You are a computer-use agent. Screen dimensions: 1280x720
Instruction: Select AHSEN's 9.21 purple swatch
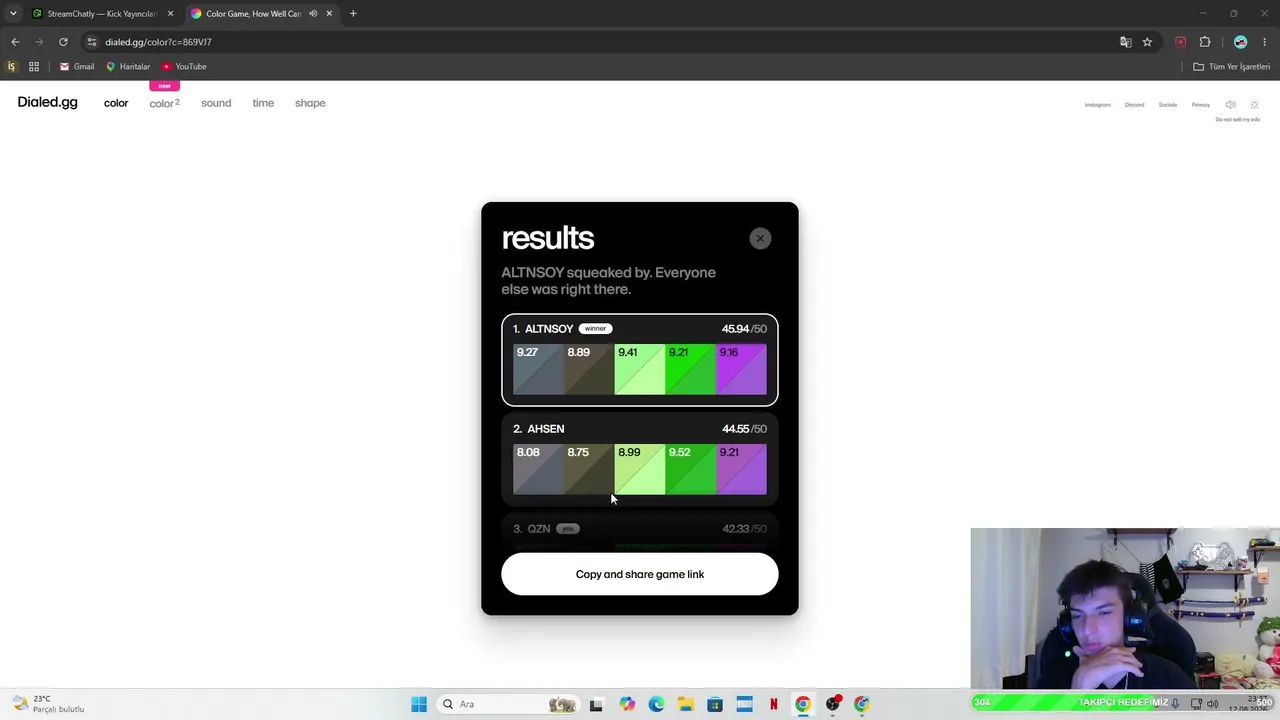point(742,469)
